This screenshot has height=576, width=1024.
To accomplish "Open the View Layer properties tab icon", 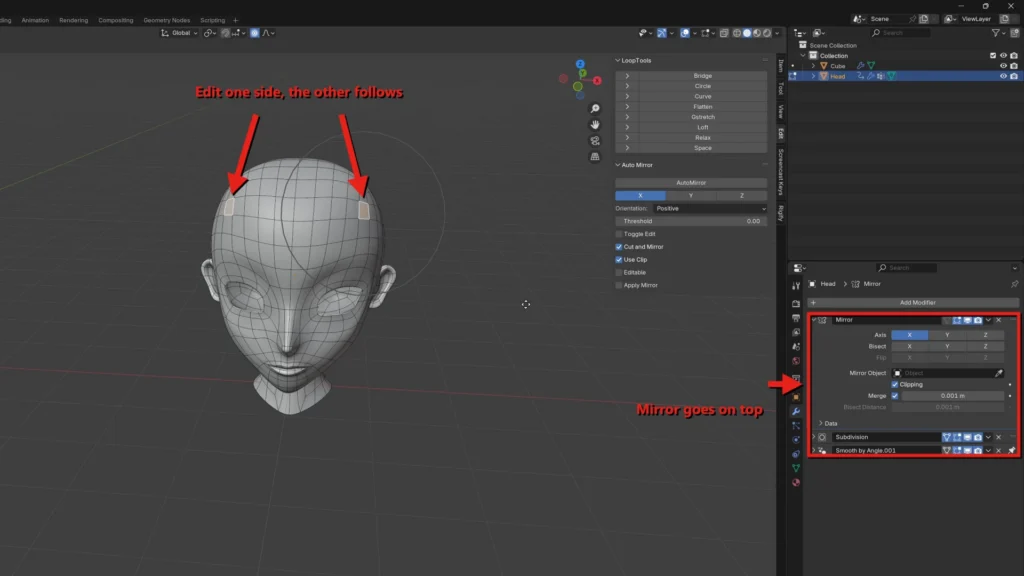I will pos(796,332).
